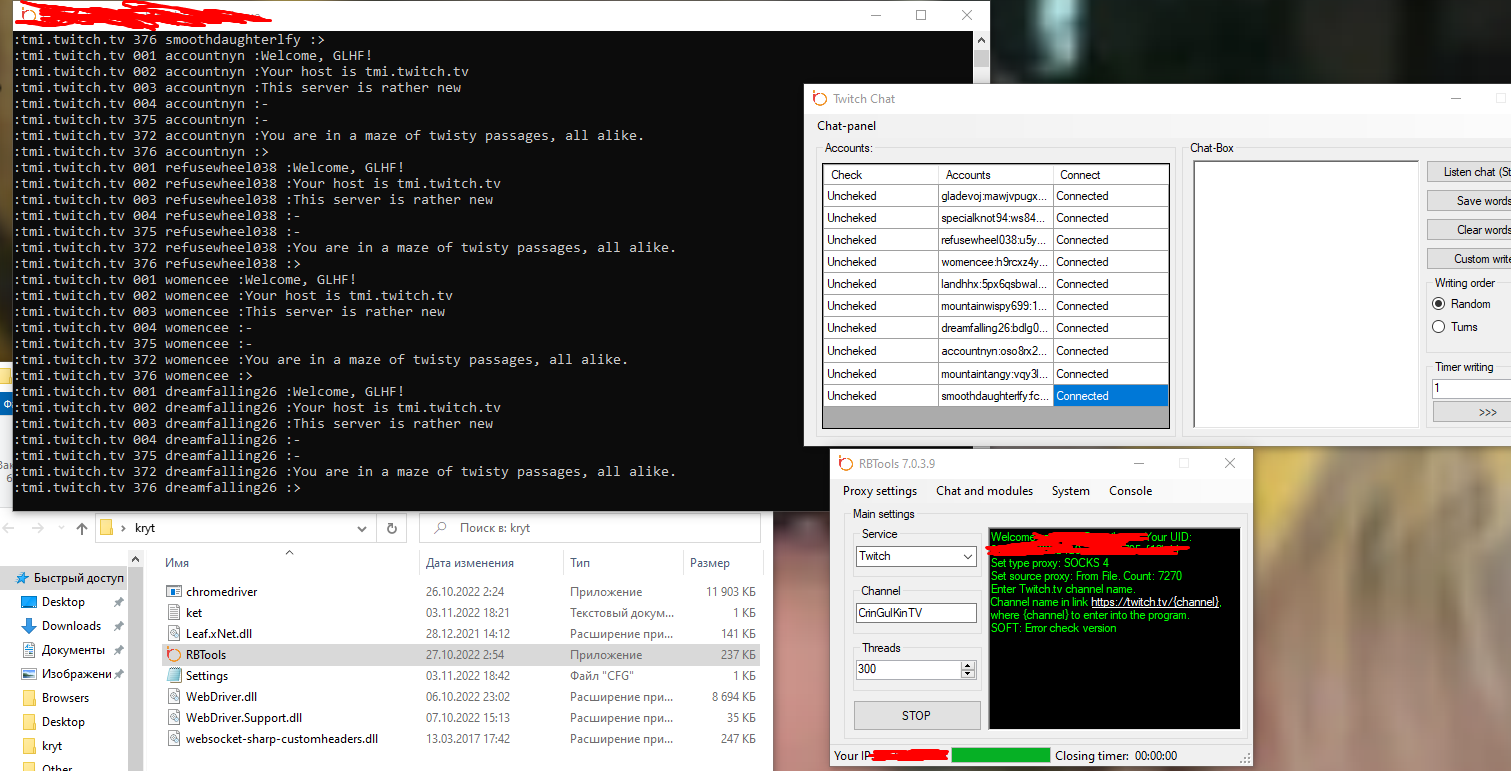
Task: Expand the Service dropdown showing Twitch
Action: [x=967, y=556]
